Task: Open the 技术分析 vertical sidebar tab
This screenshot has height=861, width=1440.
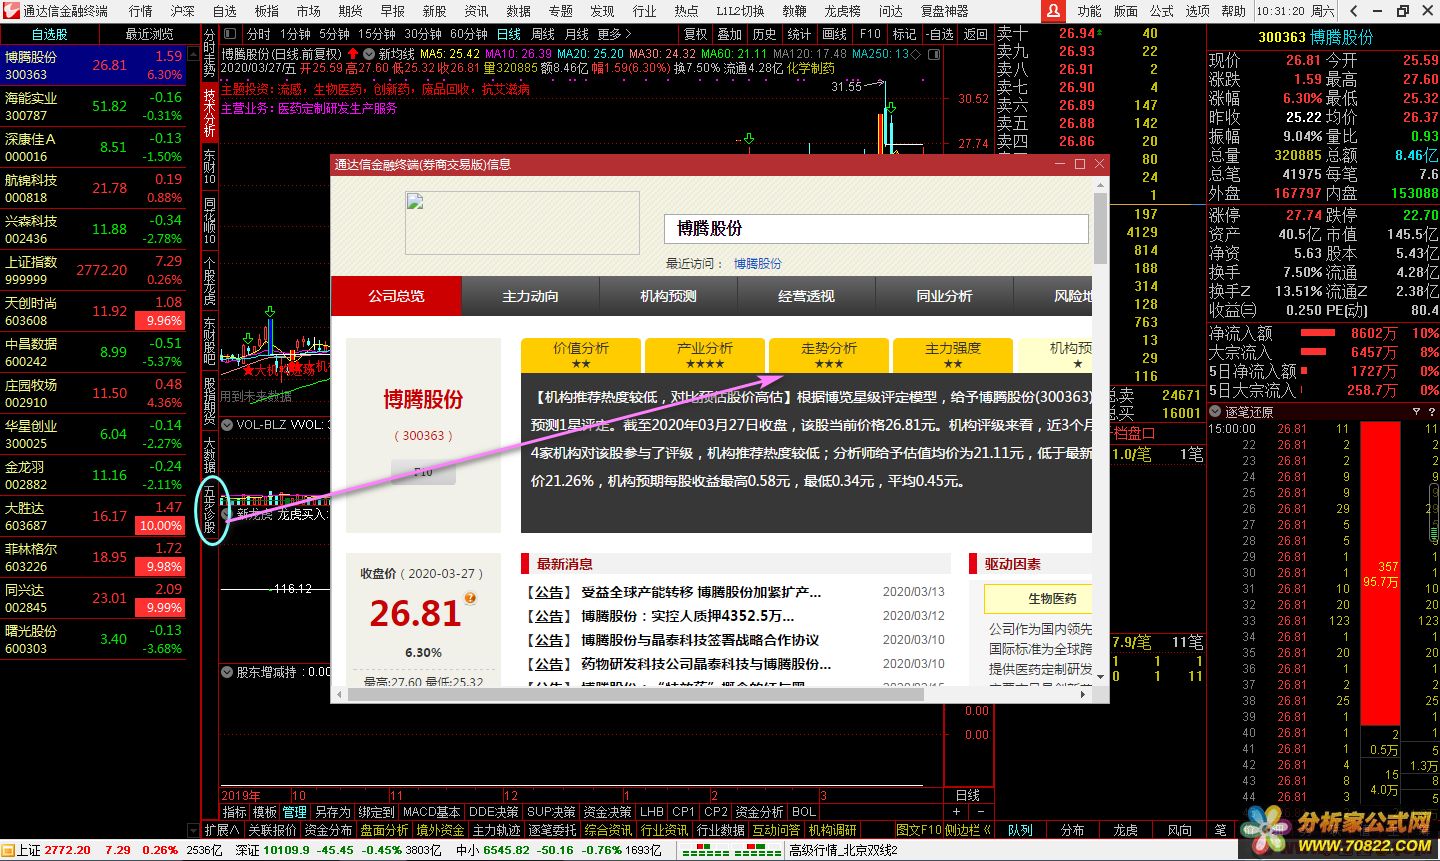Action: tap(210, 112)
